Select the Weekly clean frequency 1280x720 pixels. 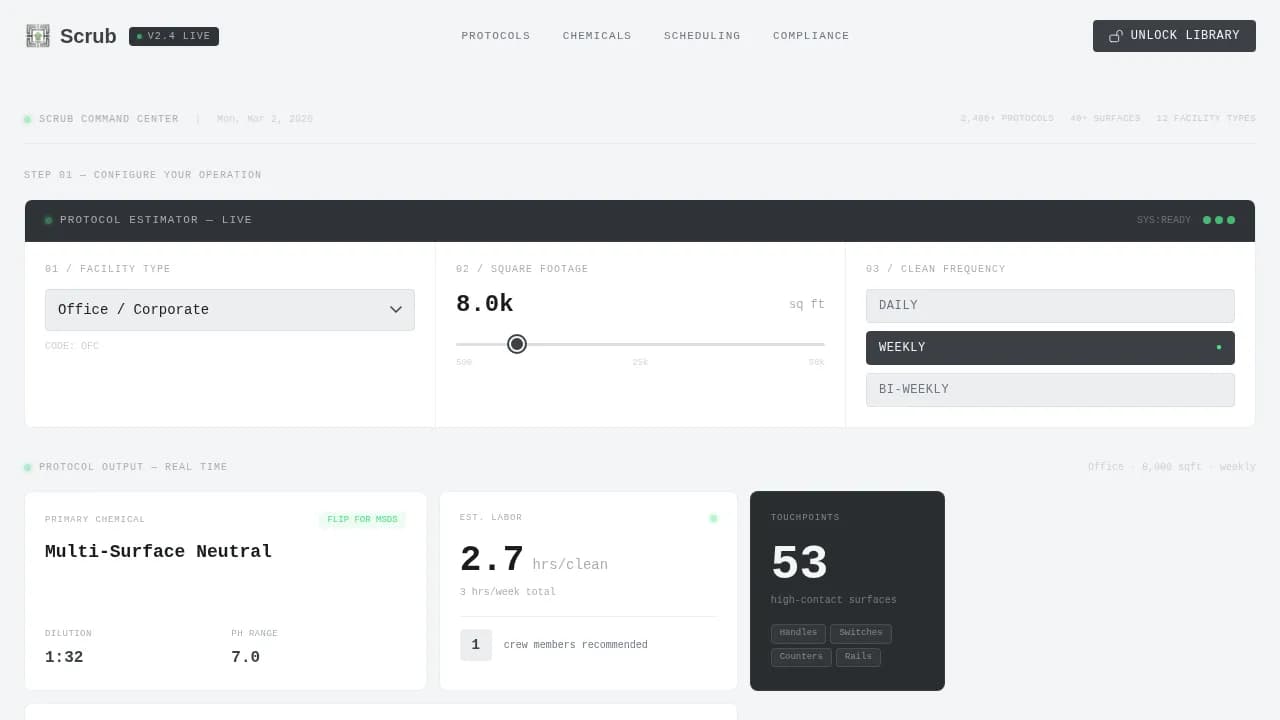[1050, 348]
